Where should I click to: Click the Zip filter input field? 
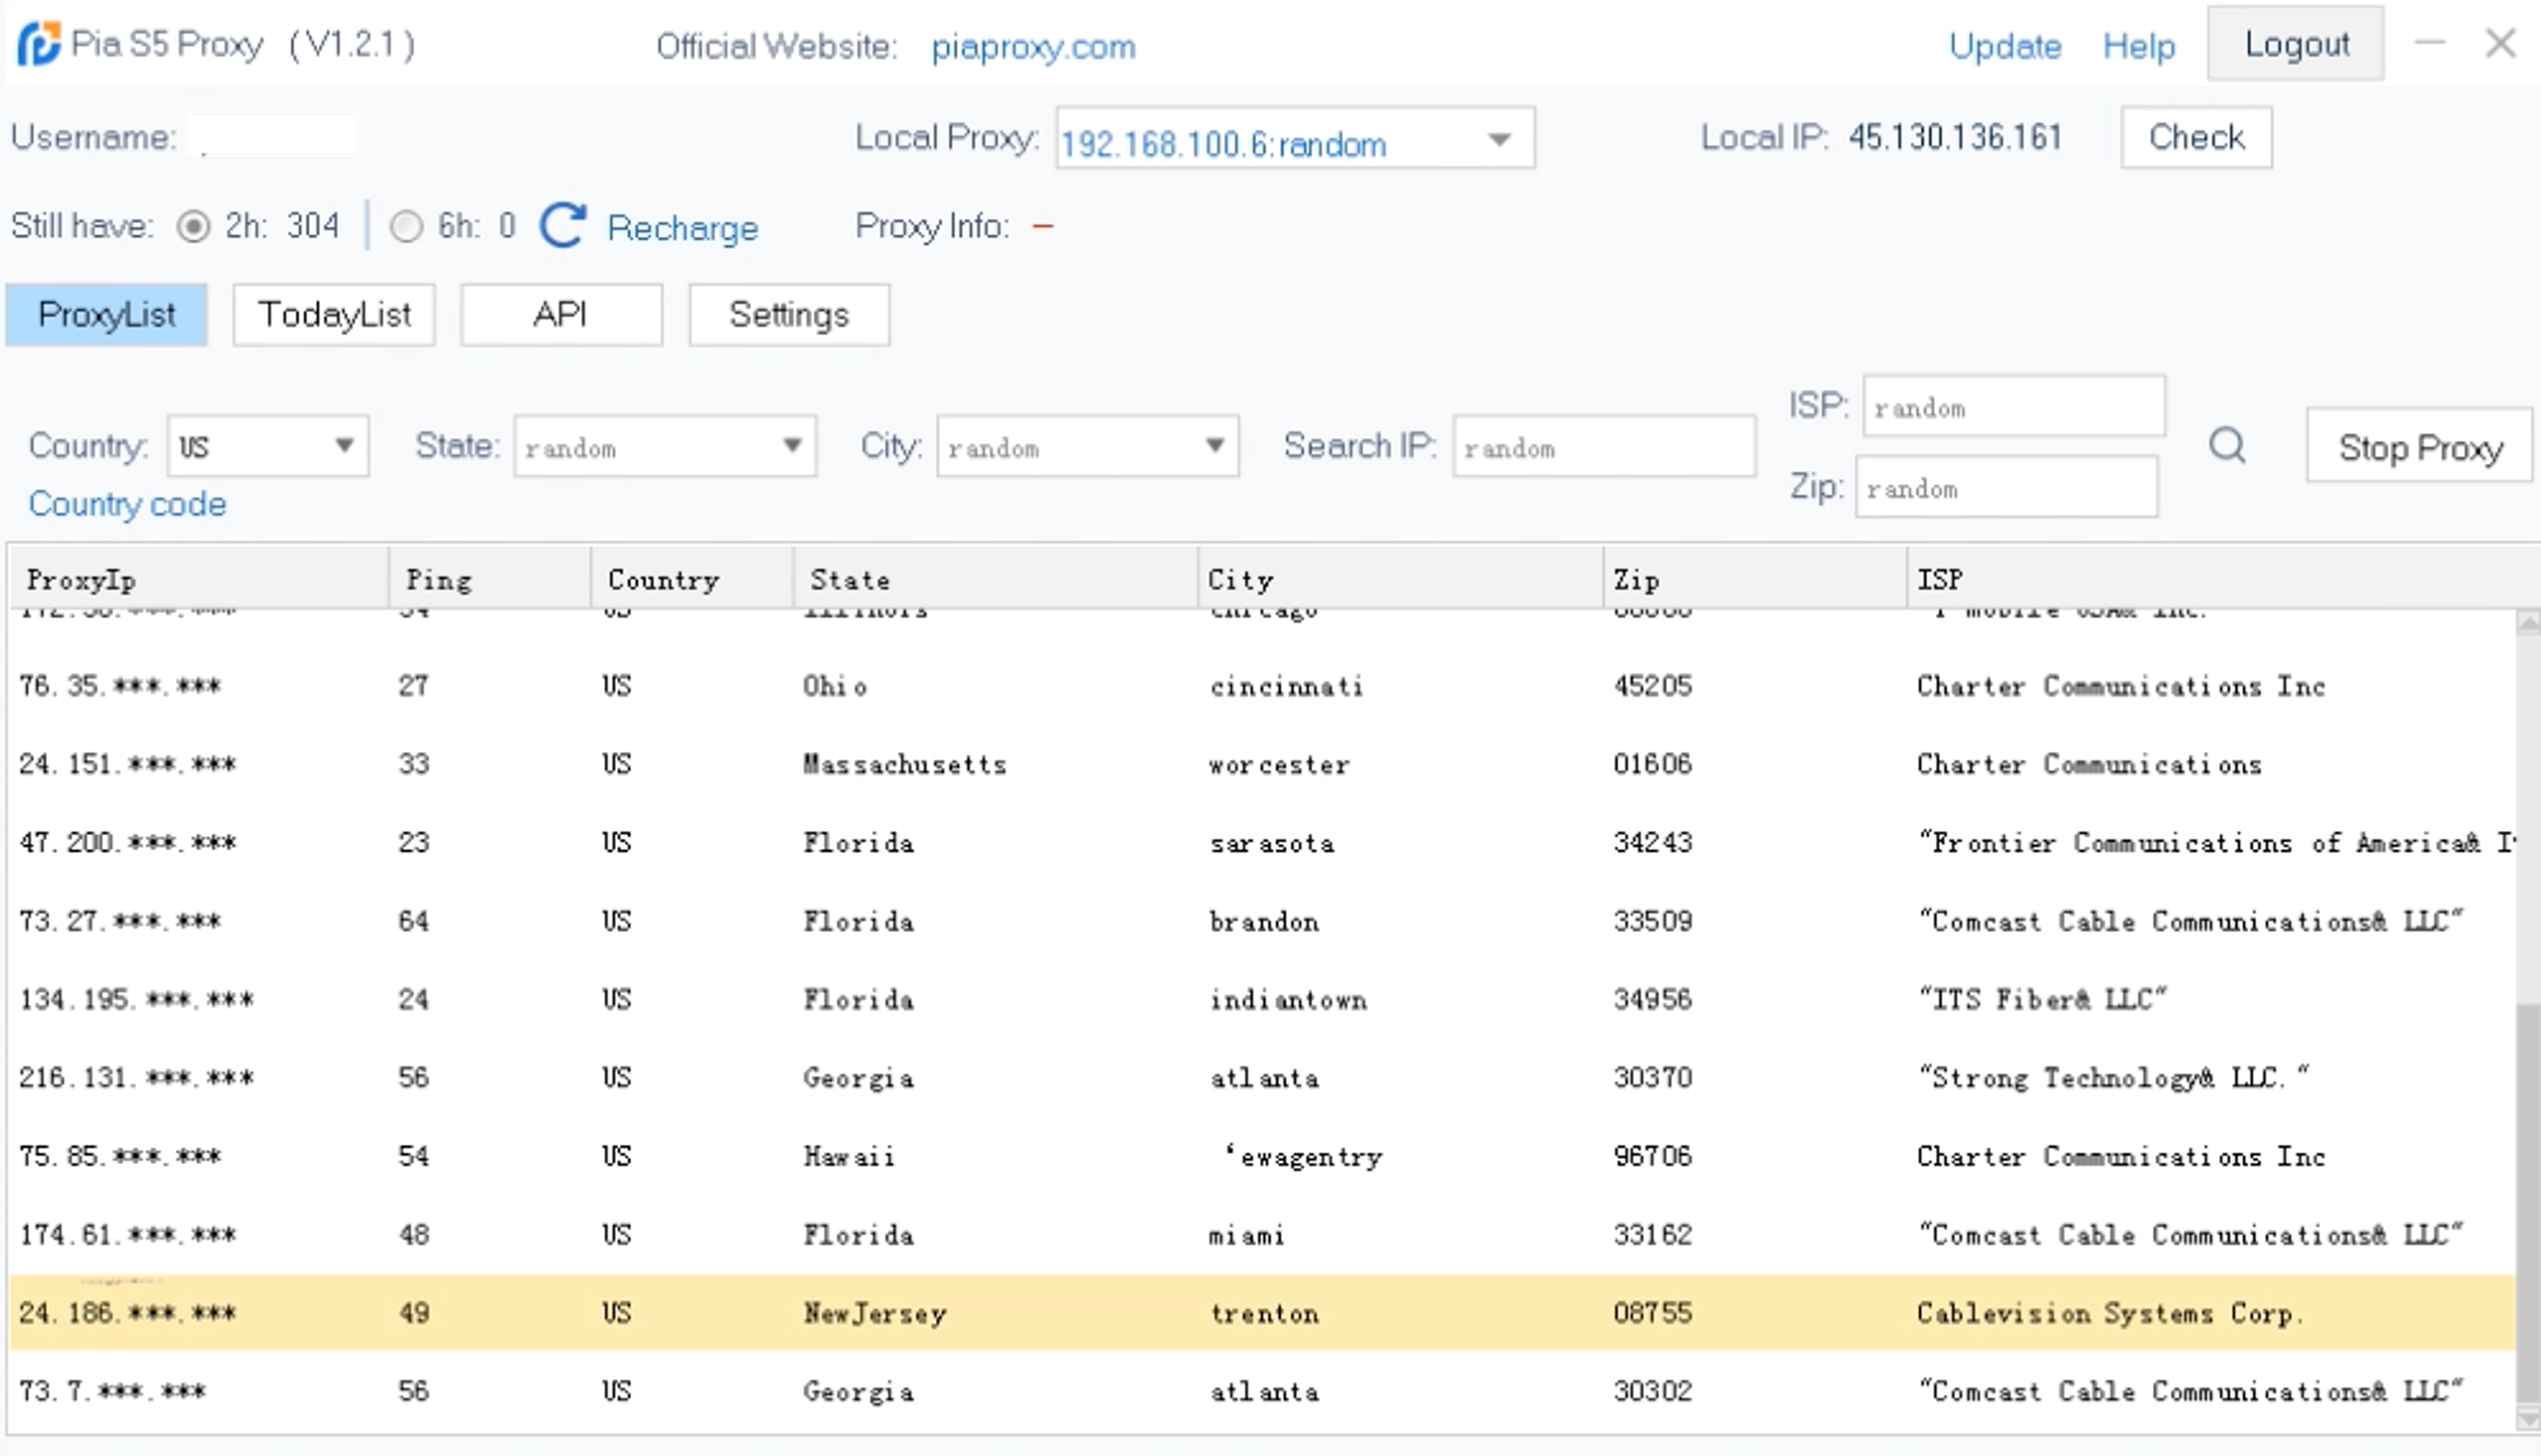coord(2006,487)
